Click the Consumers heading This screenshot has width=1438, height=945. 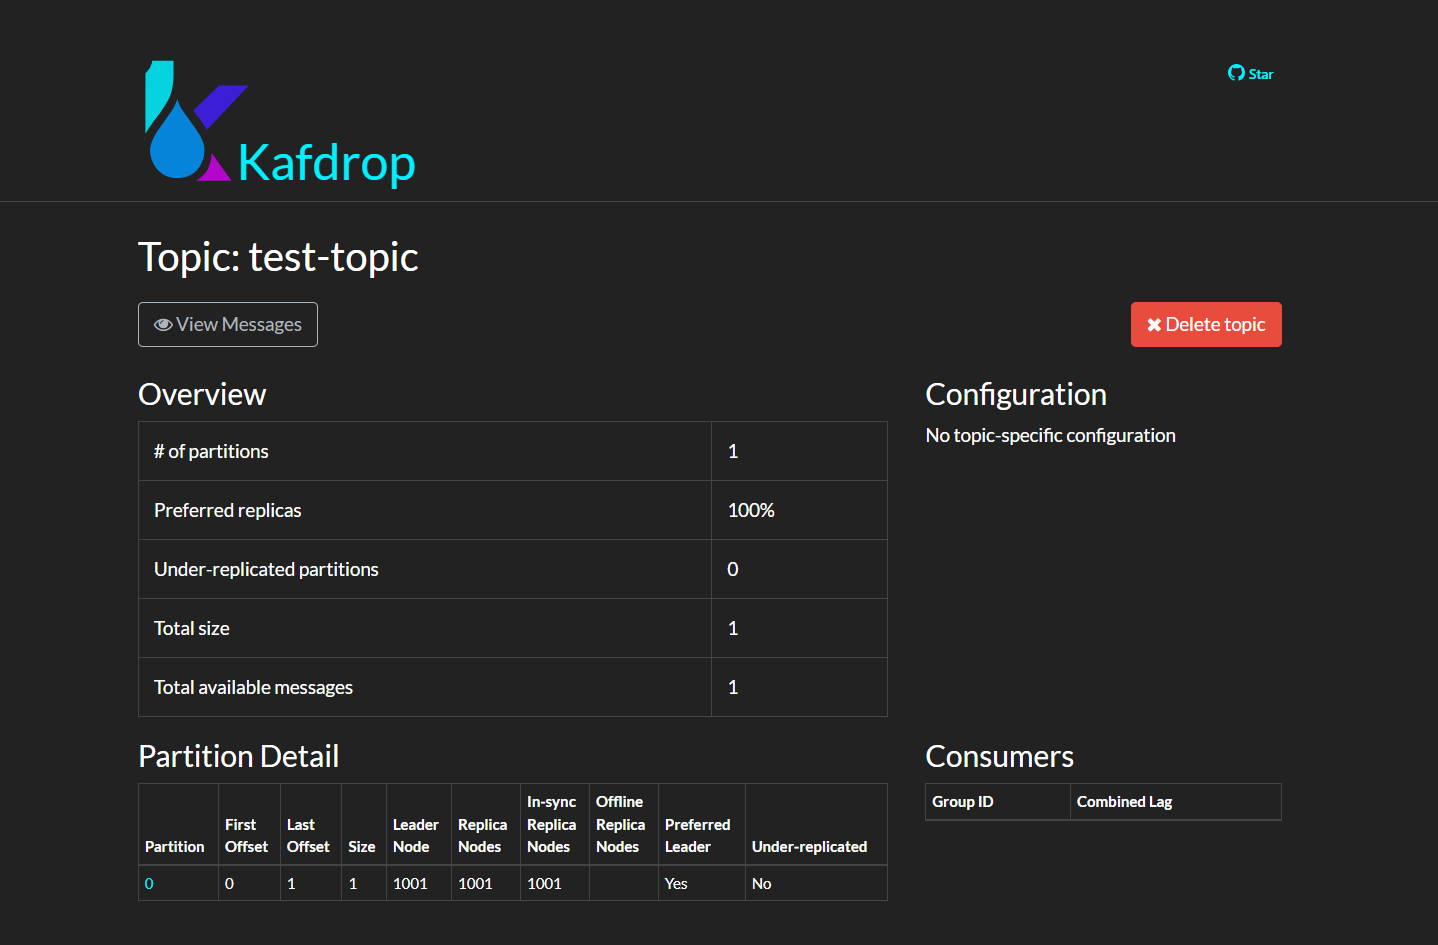pyautogui.click(x=999, y=756)
